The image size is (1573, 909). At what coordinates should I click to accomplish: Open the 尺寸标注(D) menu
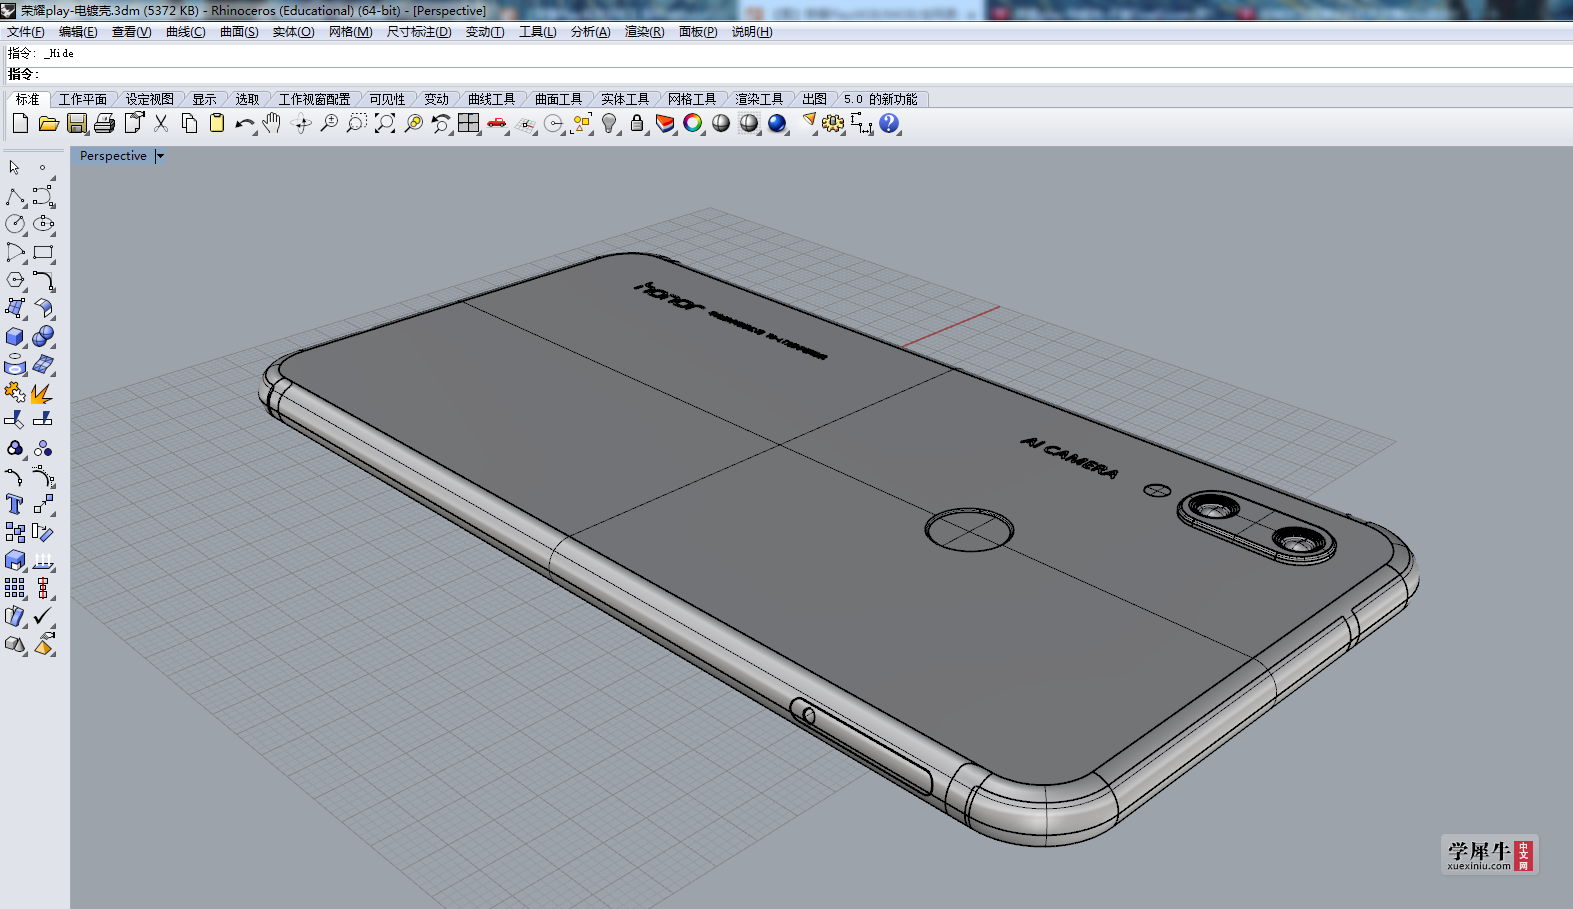coord(419,32)
